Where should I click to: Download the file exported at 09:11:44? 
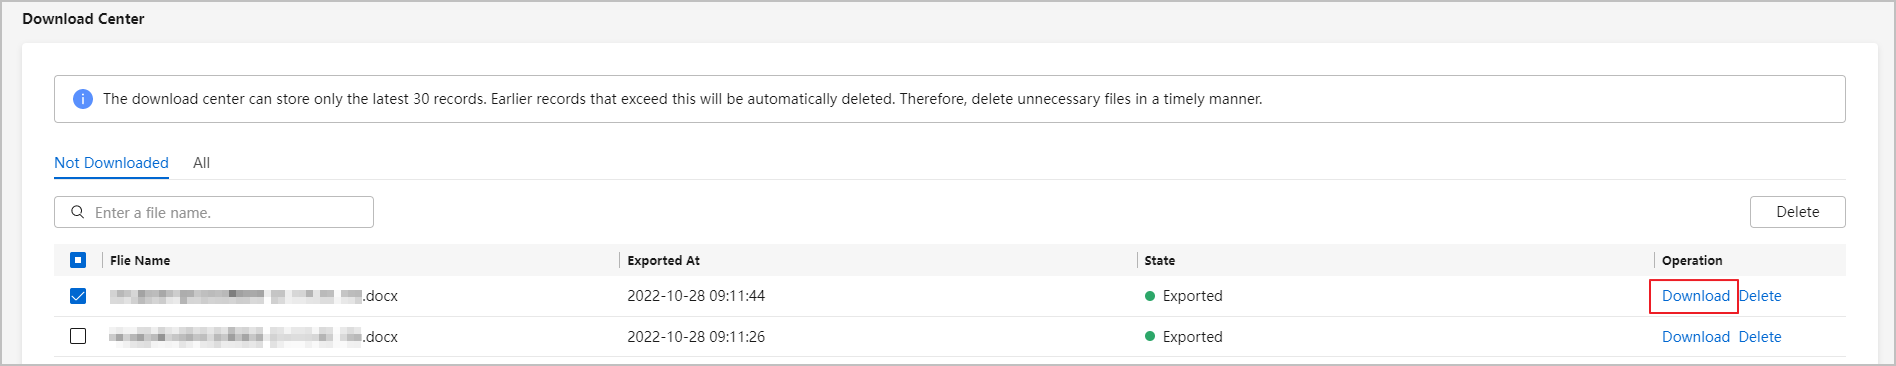1695,296
